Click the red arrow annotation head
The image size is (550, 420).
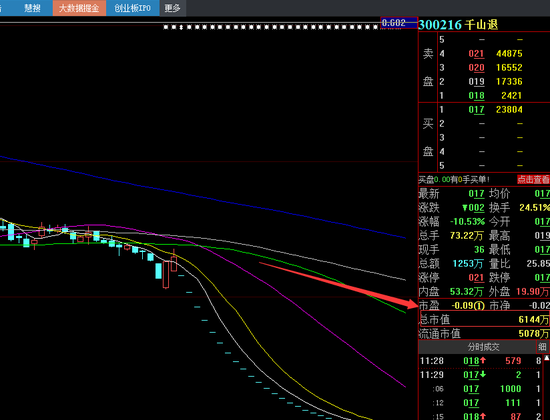(x=411, y=303)
